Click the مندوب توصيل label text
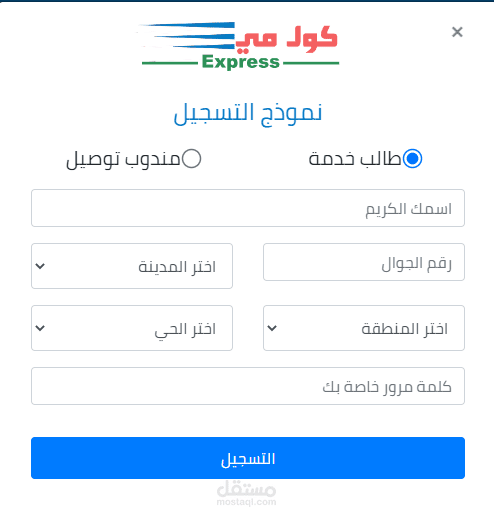This screenshot has height=517, width=494. pos(123,159)
